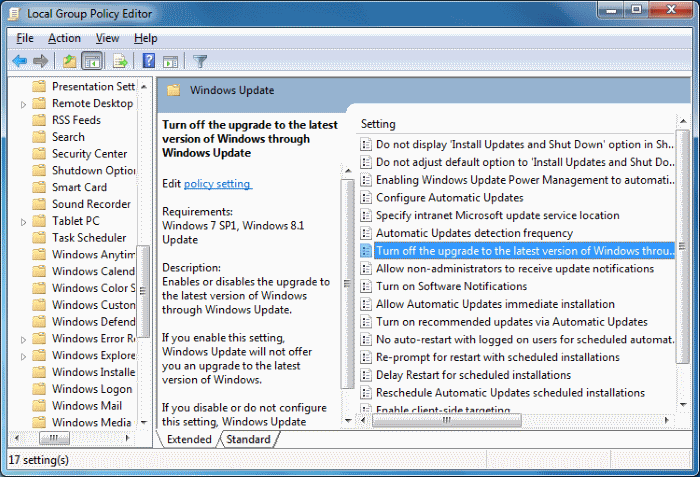Expand the Windows Explorer tree node
Screen dimensions: 700x477
23,356
